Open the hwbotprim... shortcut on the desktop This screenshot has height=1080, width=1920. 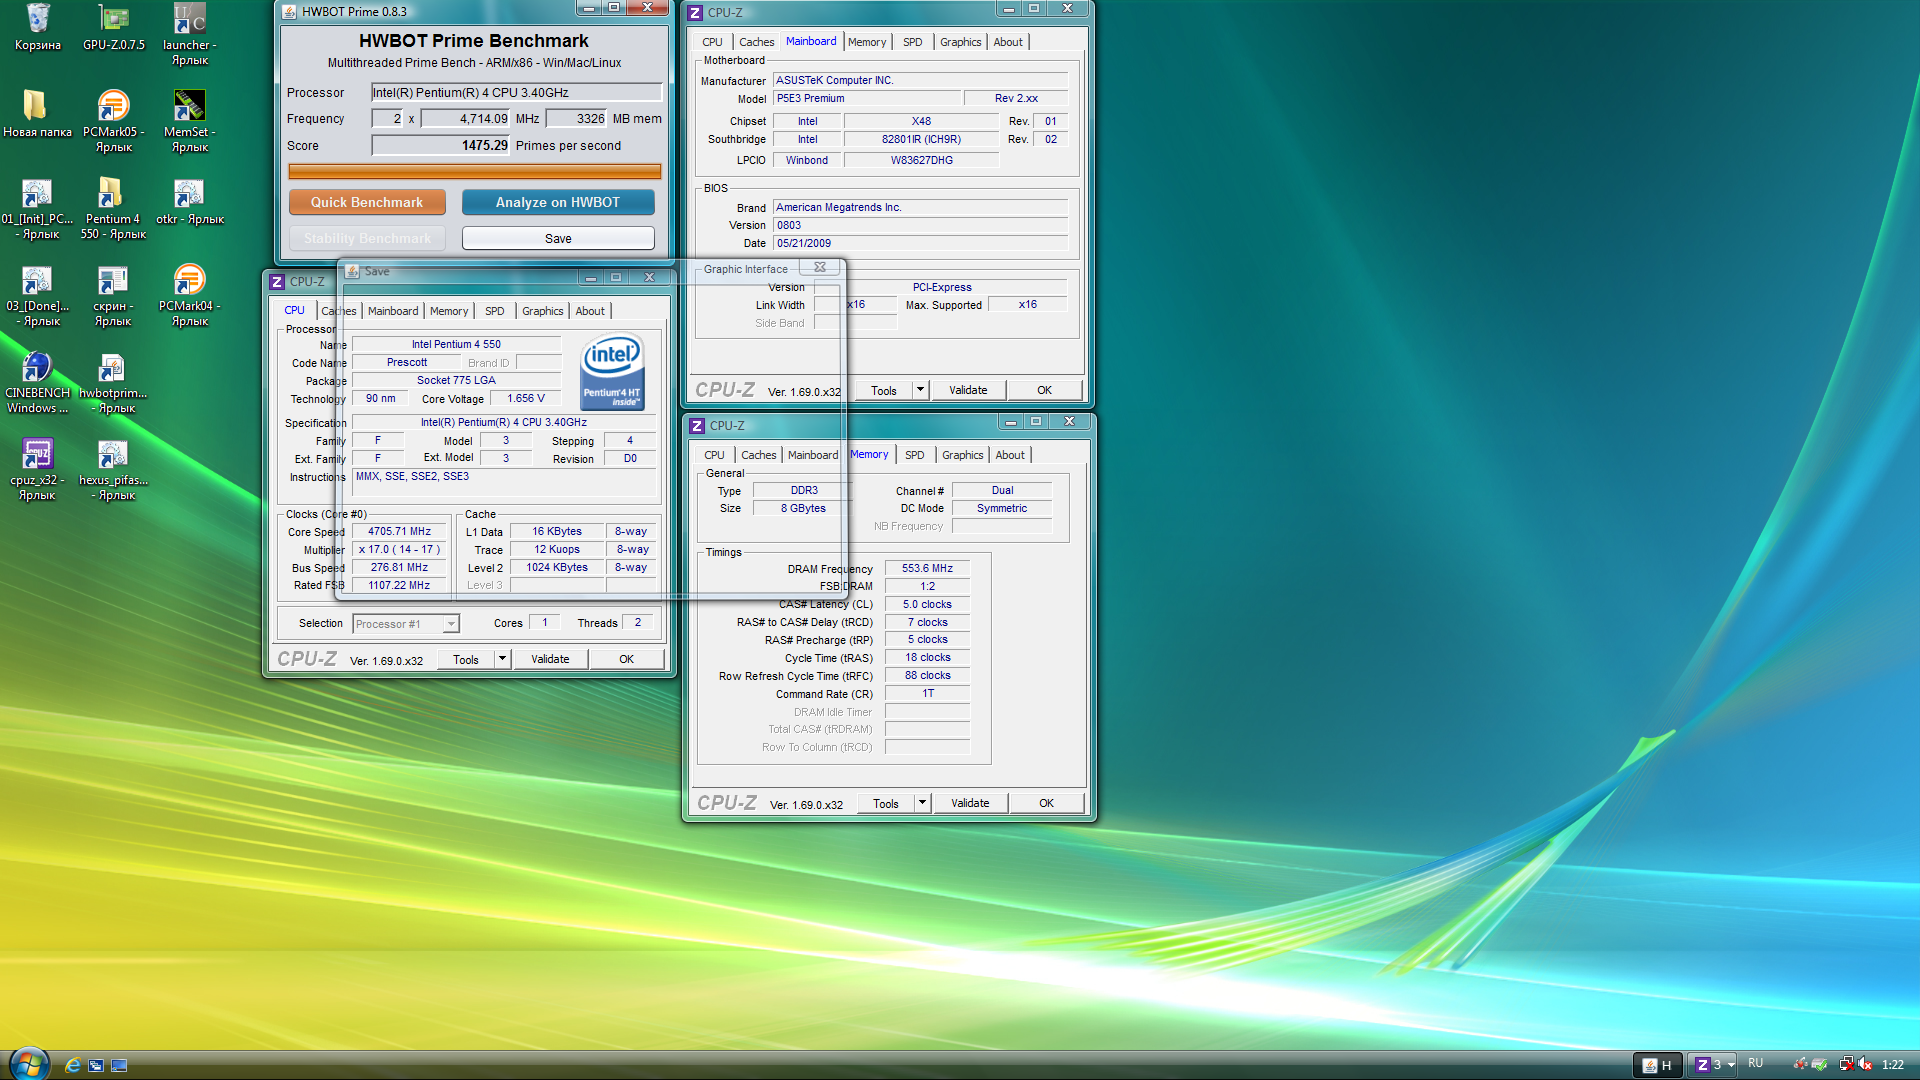click(114, 382)
